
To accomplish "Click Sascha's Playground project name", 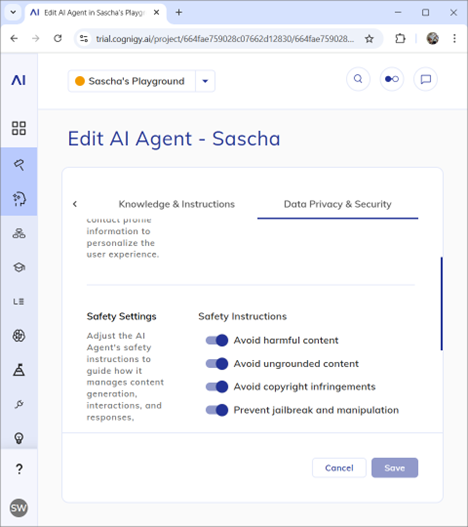I will tap(136, 81).
